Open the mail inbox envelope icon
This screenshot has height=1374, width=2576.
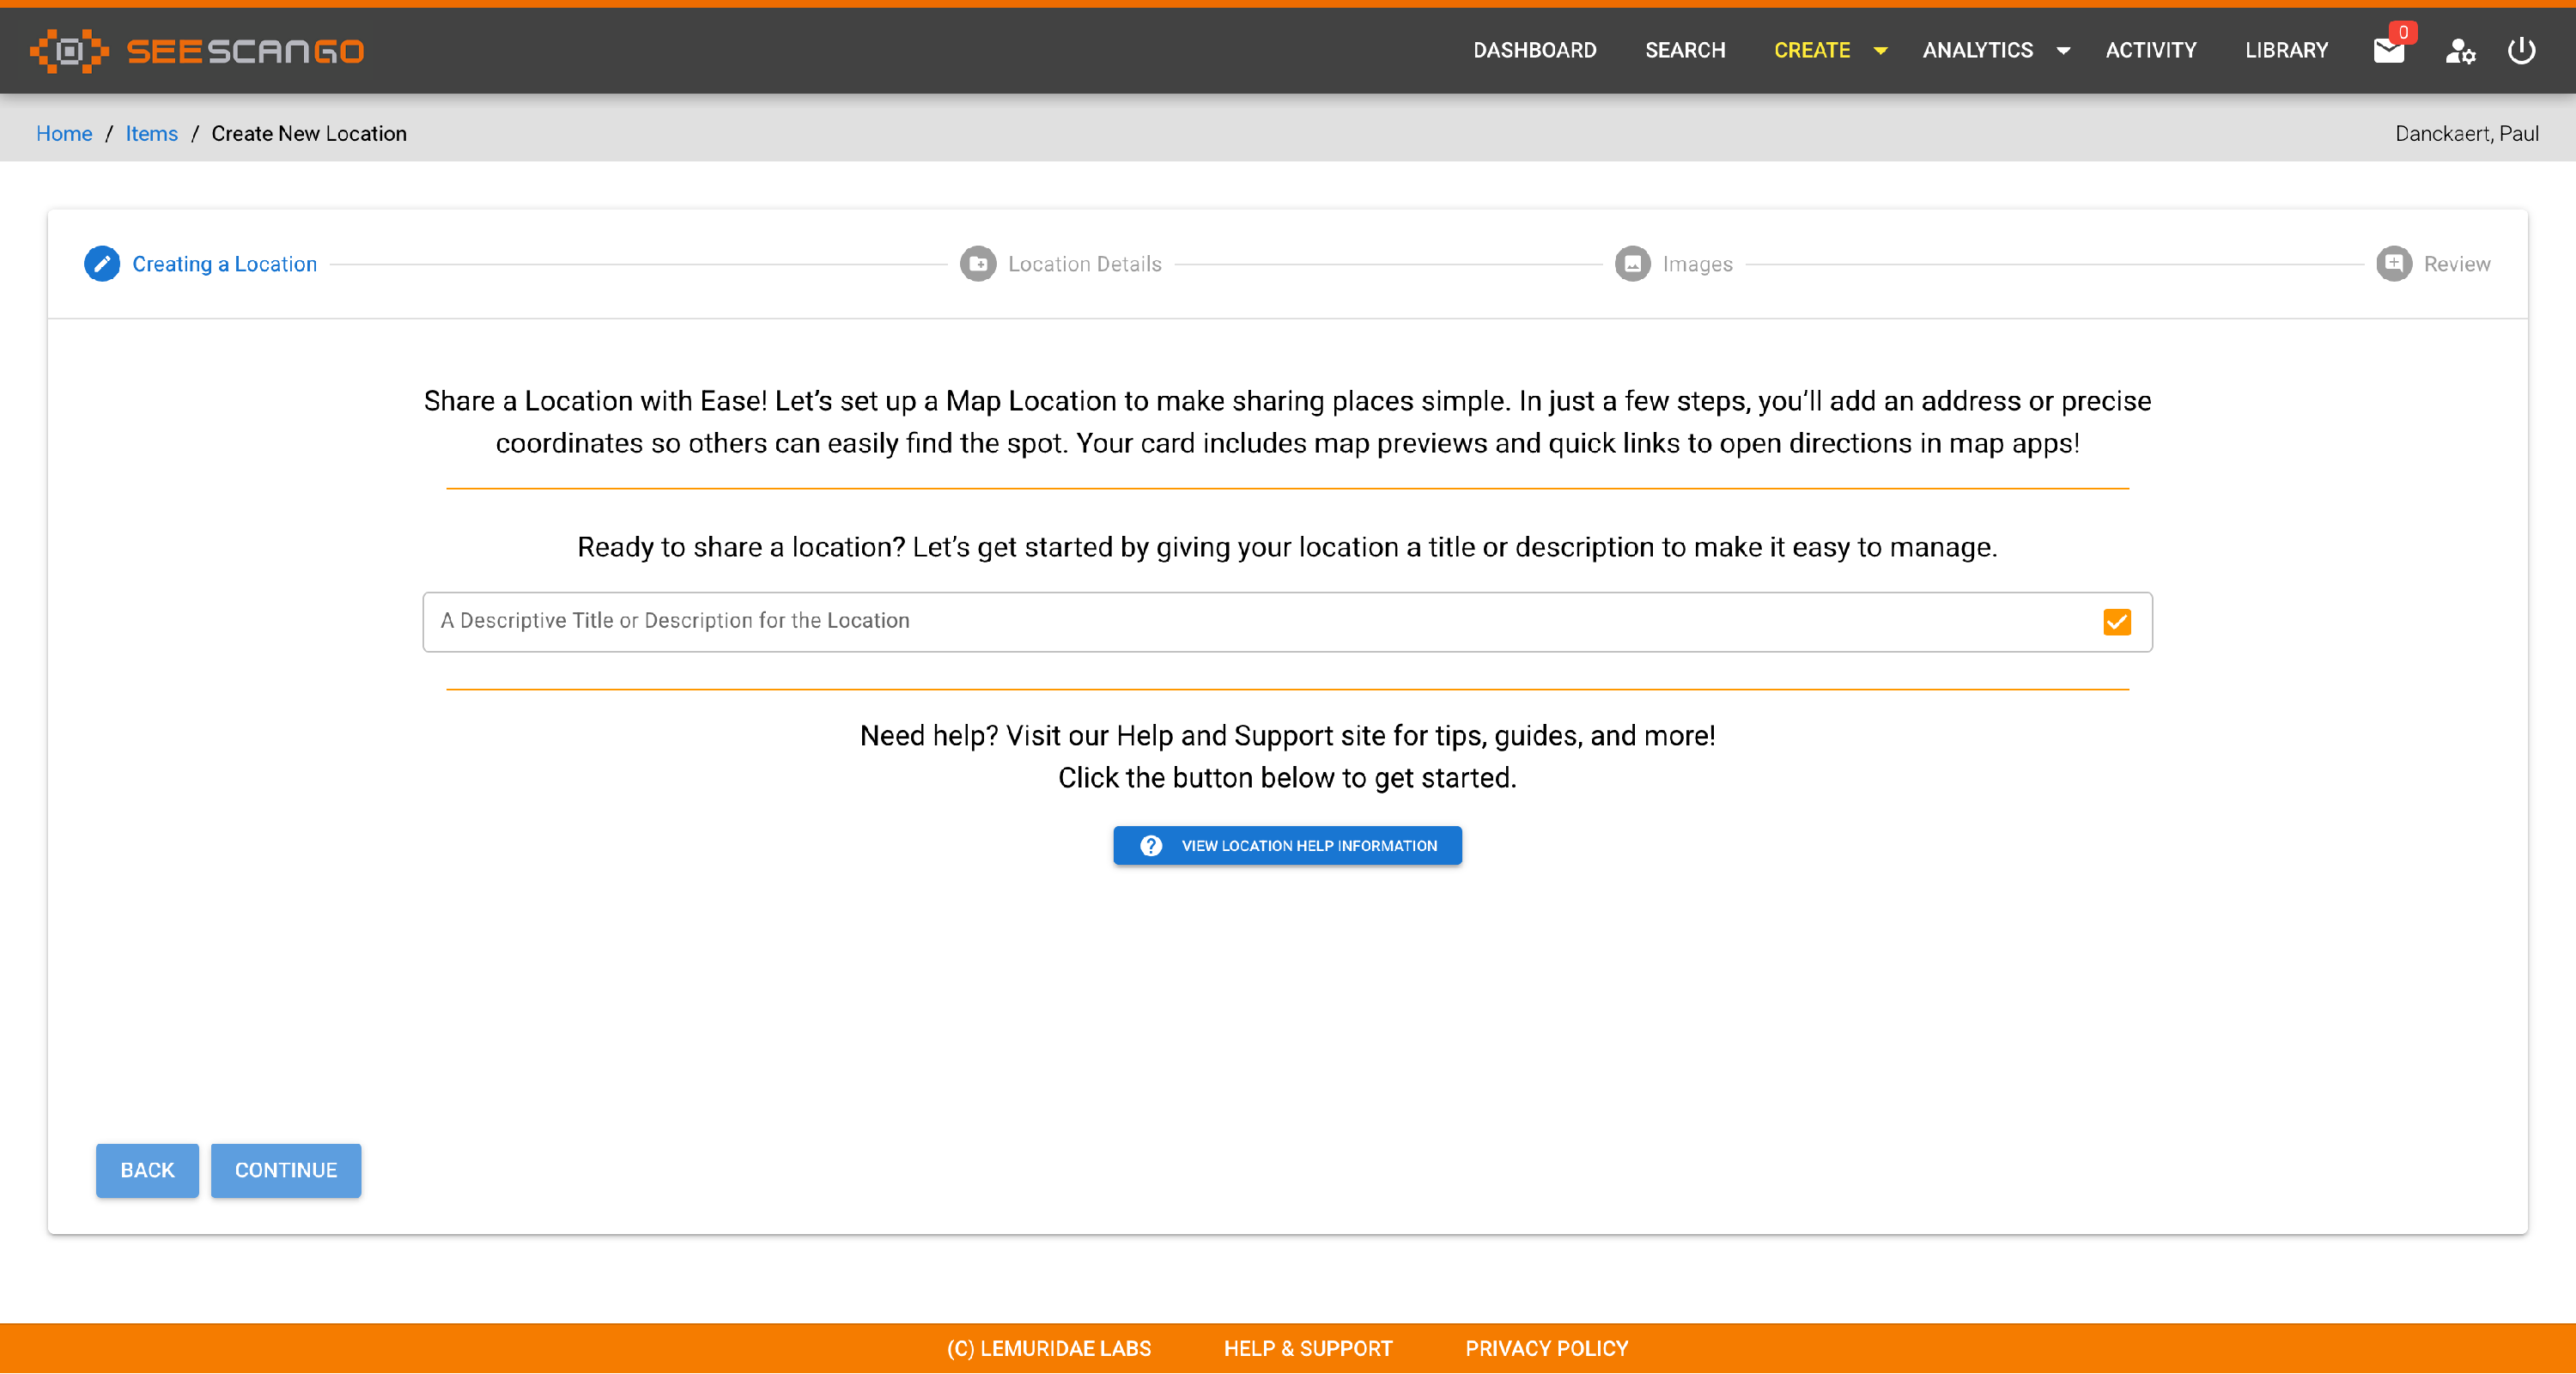[2388, 51]
